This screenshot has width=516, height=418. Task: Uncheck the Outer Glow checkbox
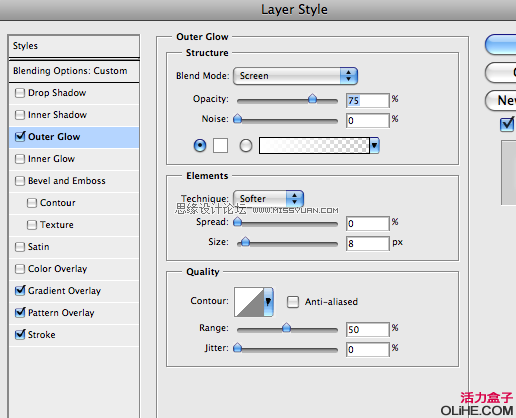pyautogui.click(x=20, y=136)
